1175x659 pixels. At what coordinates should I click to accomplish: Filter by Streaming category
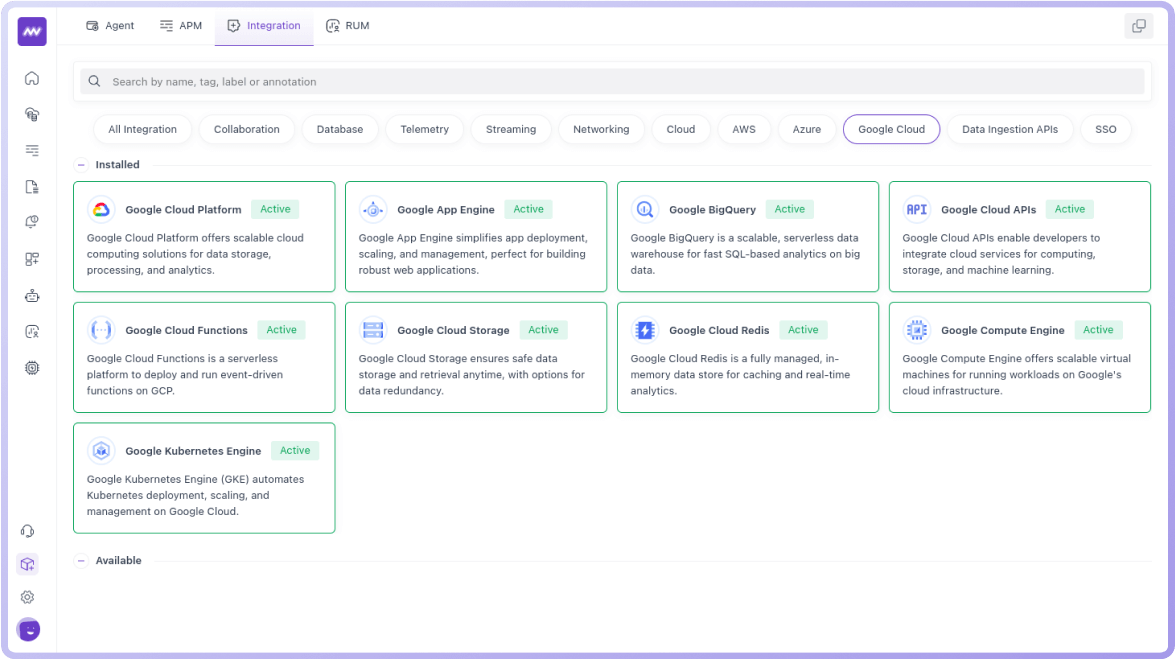(x=510, y=129)
